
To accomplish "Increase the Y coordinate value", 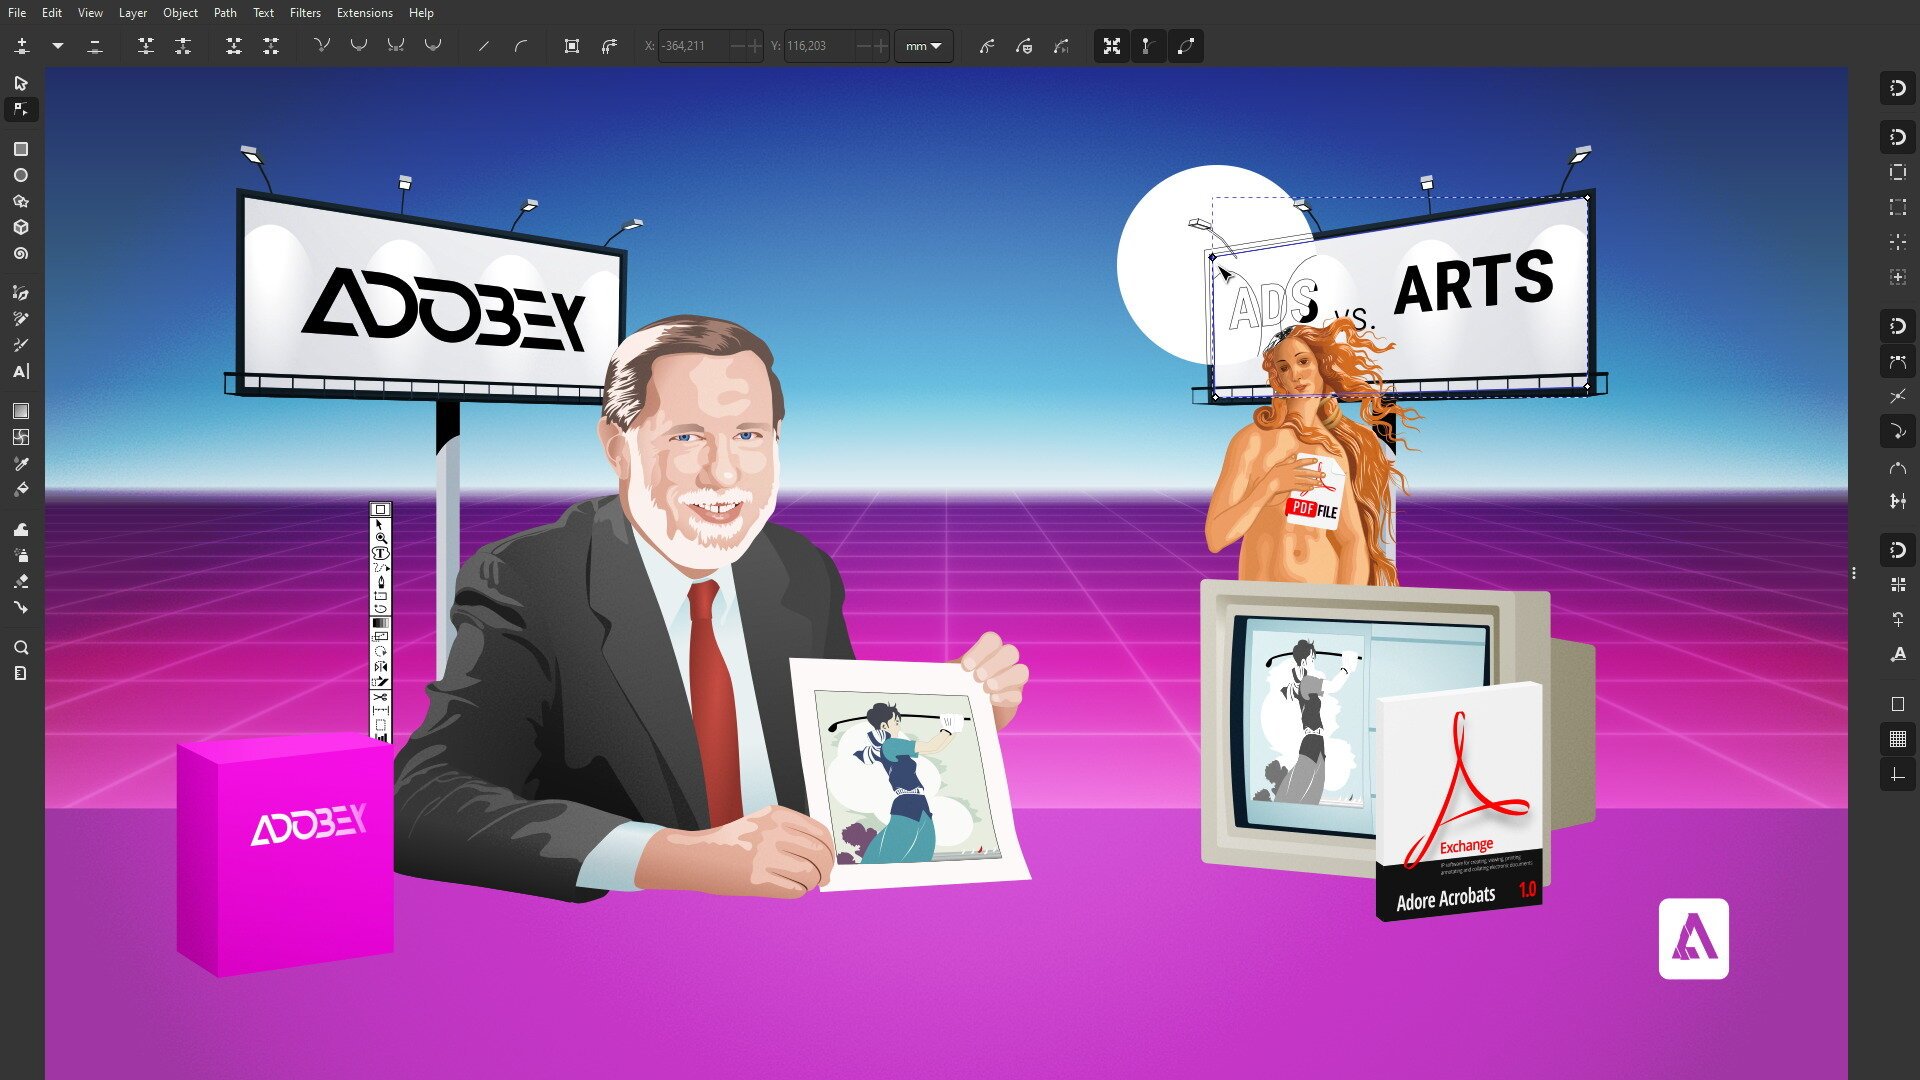I will click(881, 46).
